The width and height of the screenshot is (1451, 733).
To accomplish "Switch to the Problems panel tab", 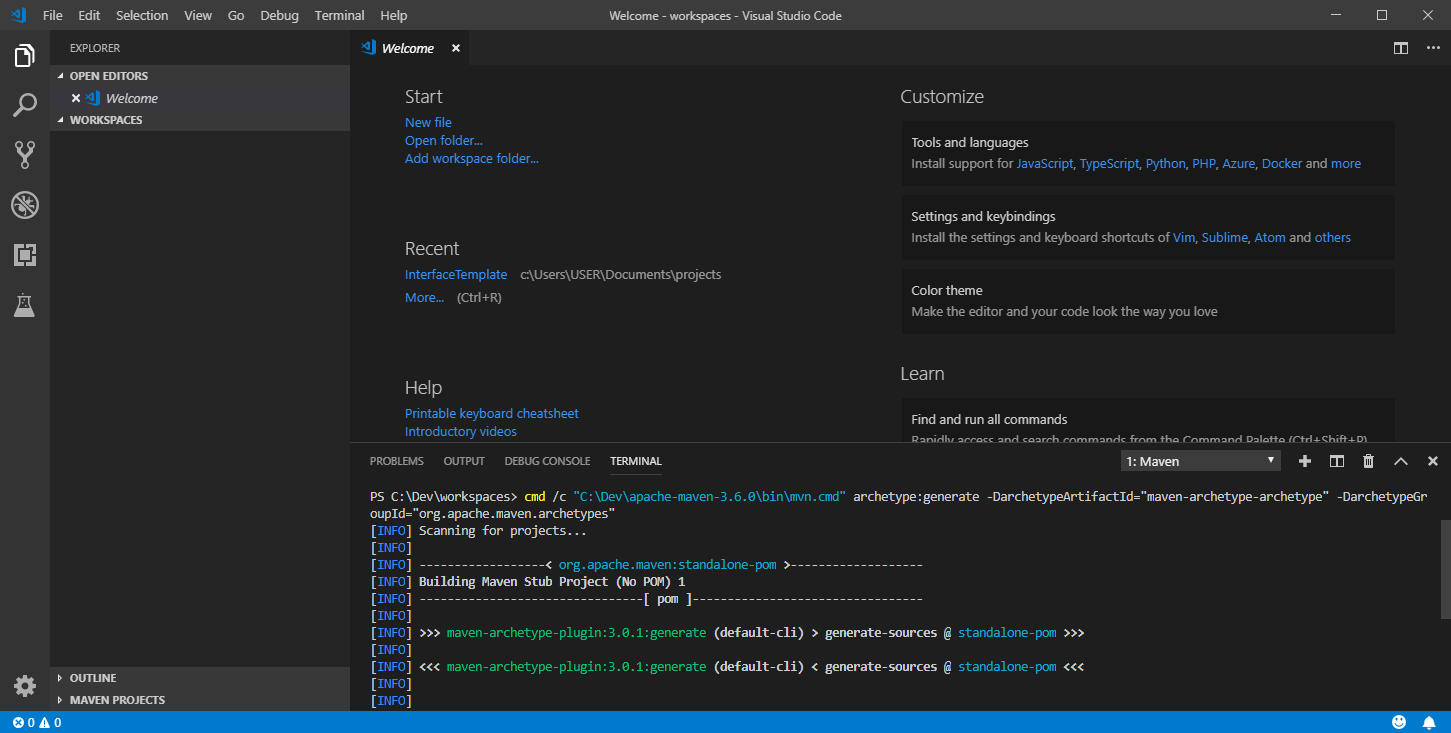I will click(397, 461).
